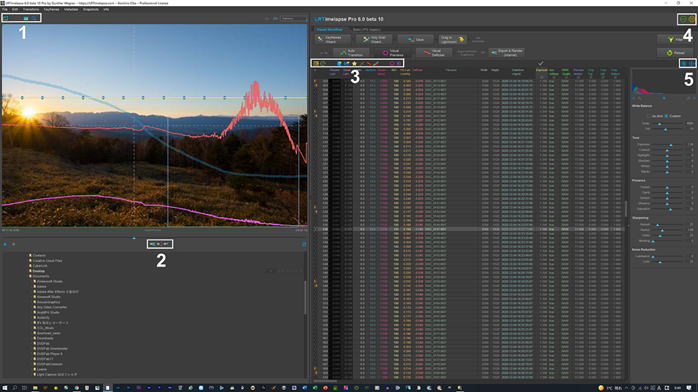Select the Custom white balance radio option
This screenshot has height=392, width=698.
pyautogui.click(x=666, y=116)
